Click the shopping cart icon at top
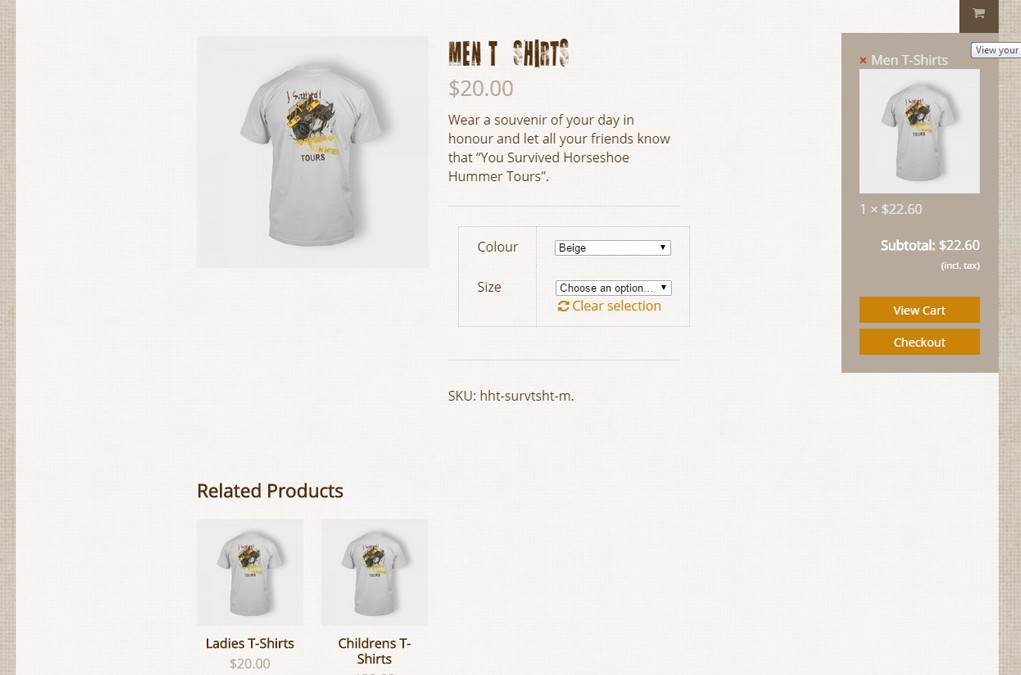Viewport: 1021px width, 675px height. pos(978,14)
